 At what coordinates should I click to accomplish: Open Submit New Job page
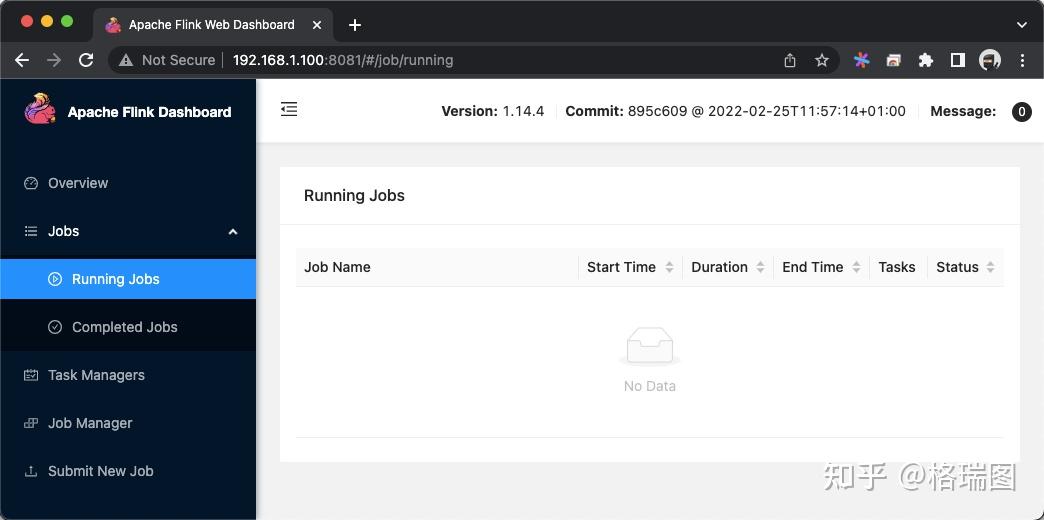point(100,471)
